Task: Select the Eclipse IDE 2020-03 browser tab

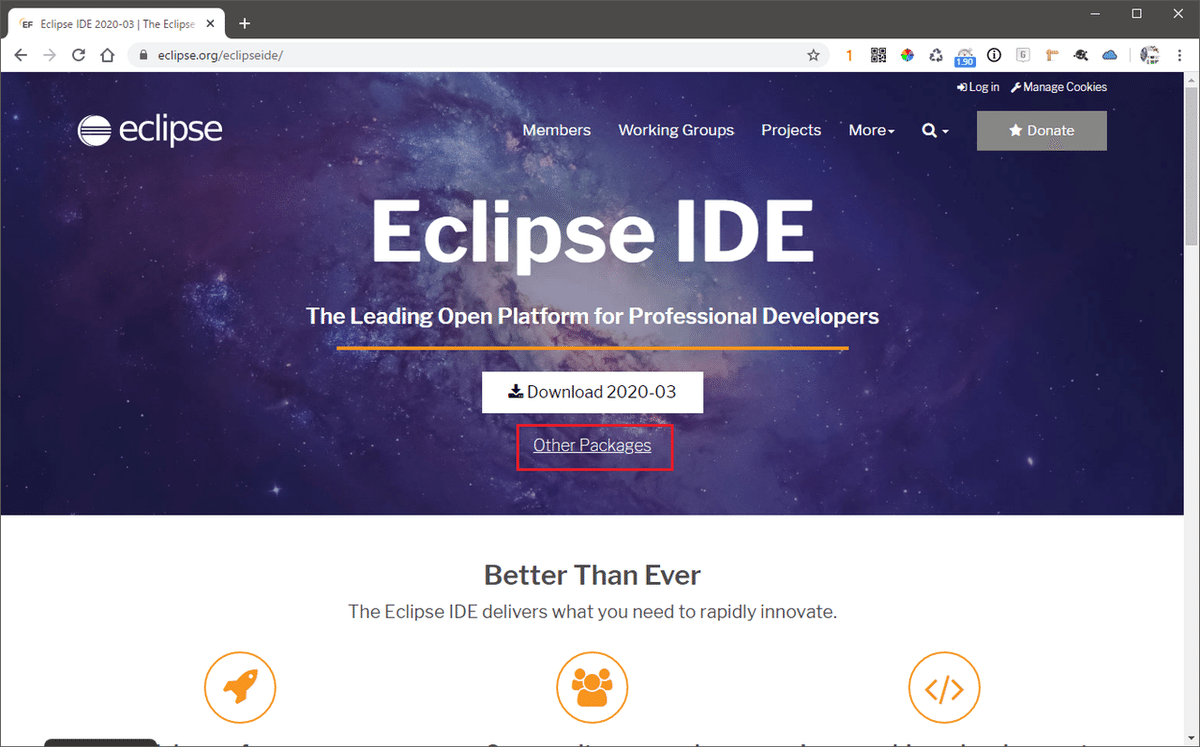Action: [x=118, y=23]
